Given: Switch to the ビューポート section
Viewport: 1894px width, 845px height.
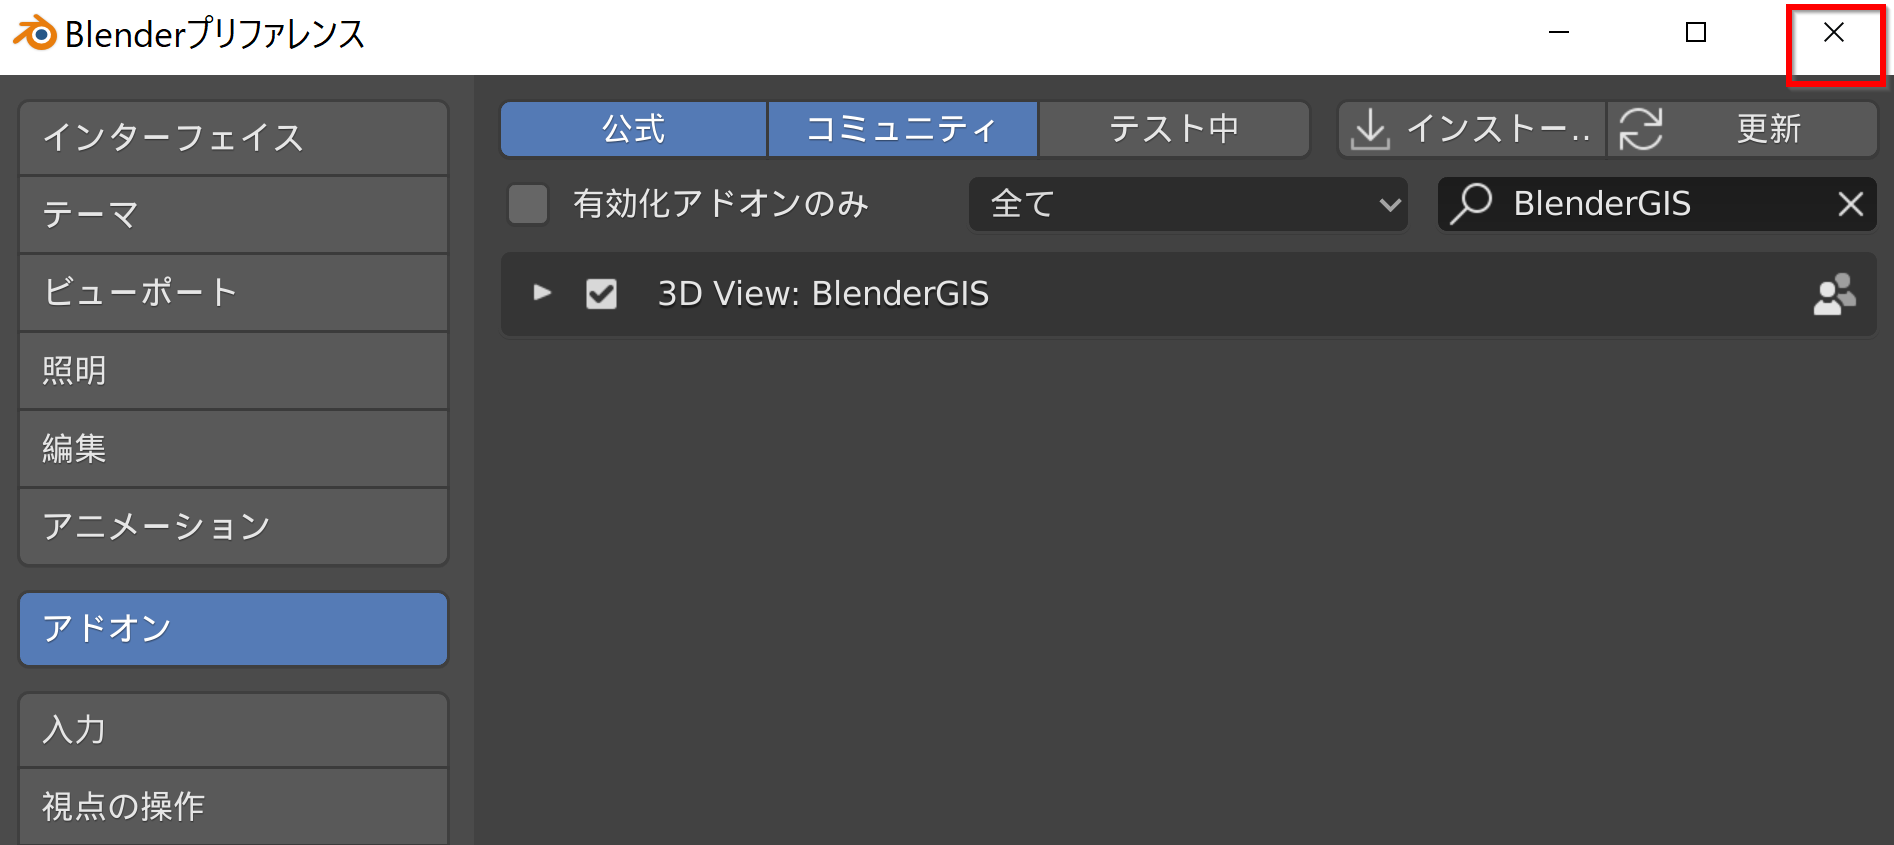Looking at the screenshot, I should click(x=233, y=293).
